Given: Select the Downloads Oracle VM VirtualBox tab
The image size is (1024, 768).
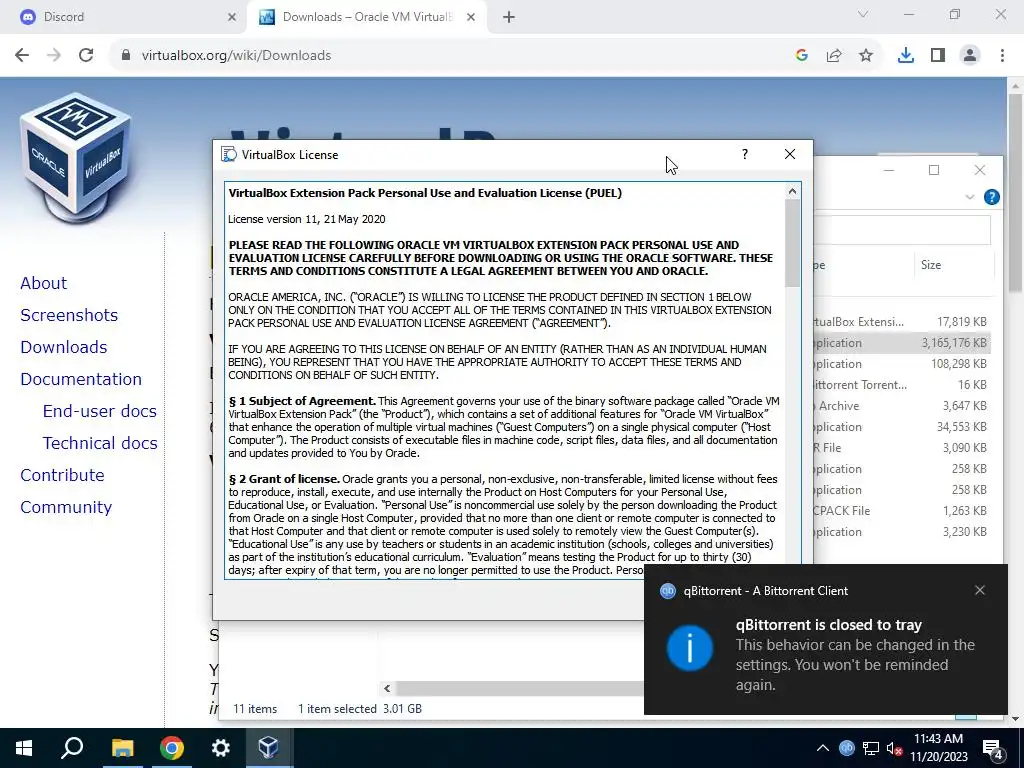Looking at the screenshot, I should pyautogui.click(x=366, y=17).
